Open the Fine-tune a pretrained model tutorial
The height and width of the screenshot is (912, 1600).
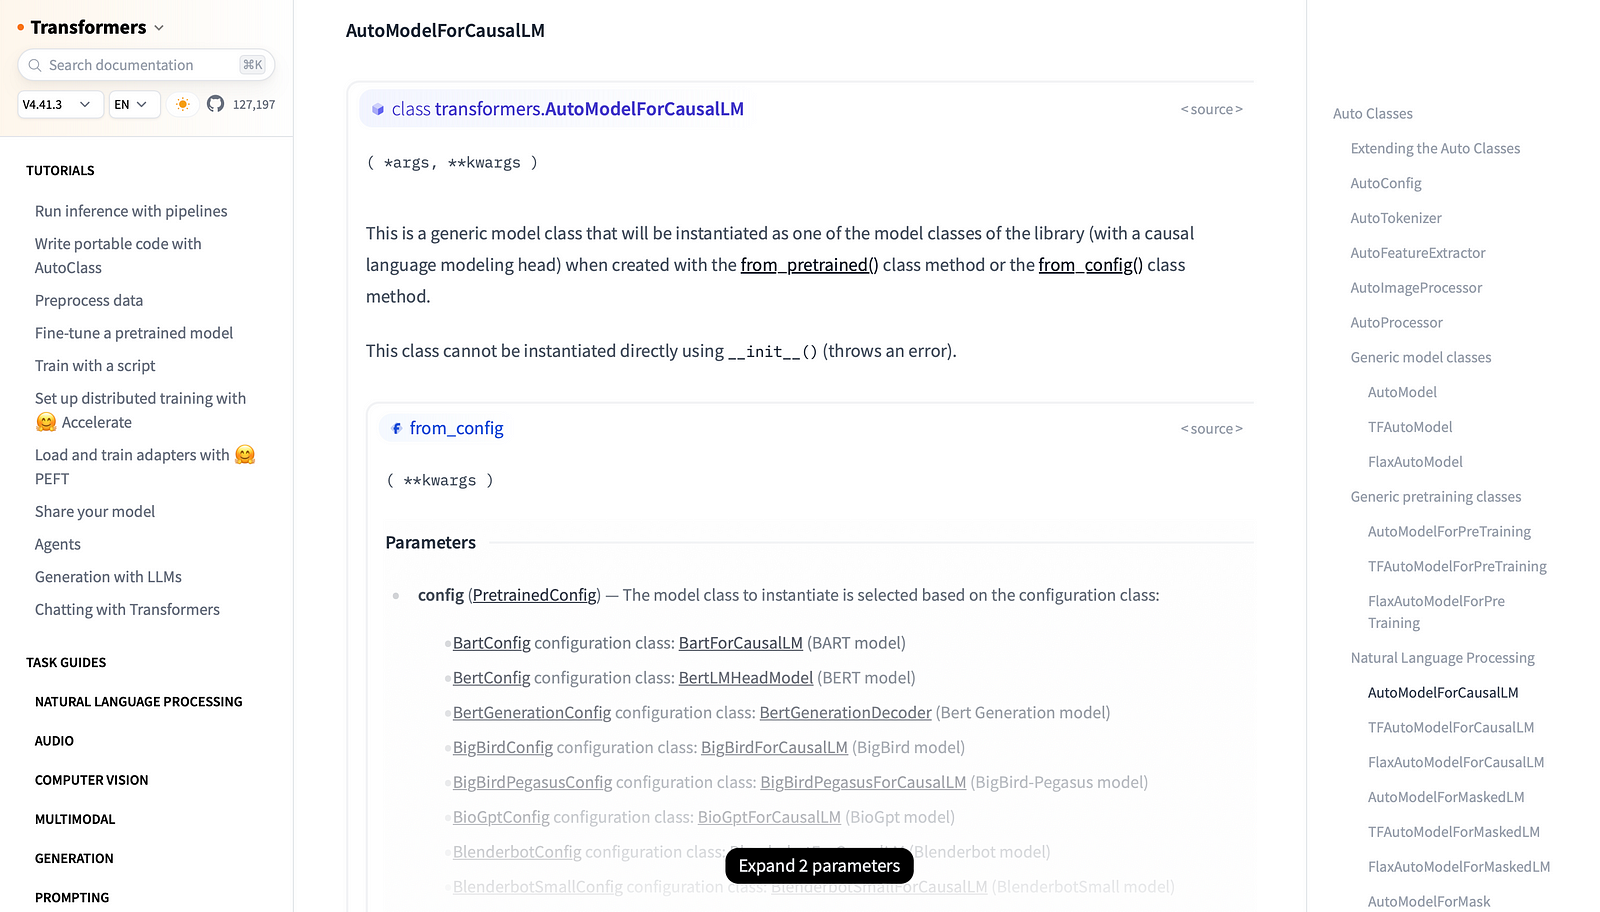133,333
